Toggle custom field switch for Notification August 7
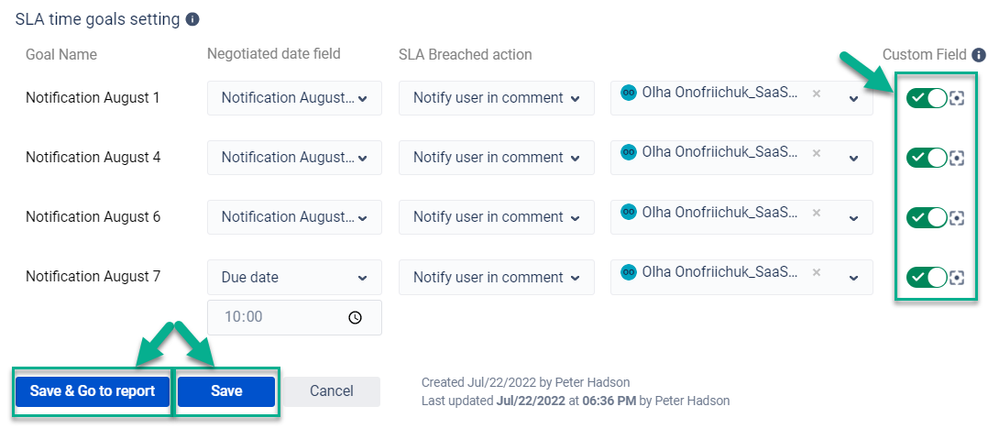 click(926, 277)
